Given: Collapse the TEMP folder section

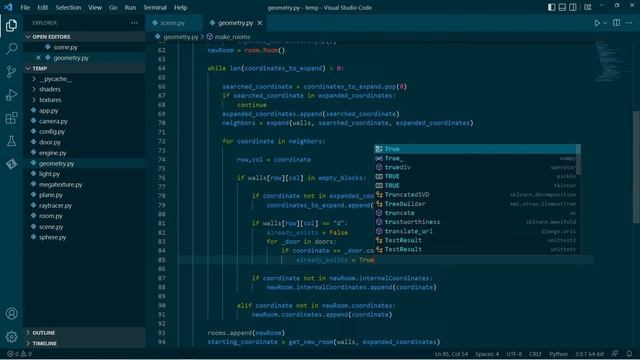Looking at the screenshot, I should (x=84, y=68).
